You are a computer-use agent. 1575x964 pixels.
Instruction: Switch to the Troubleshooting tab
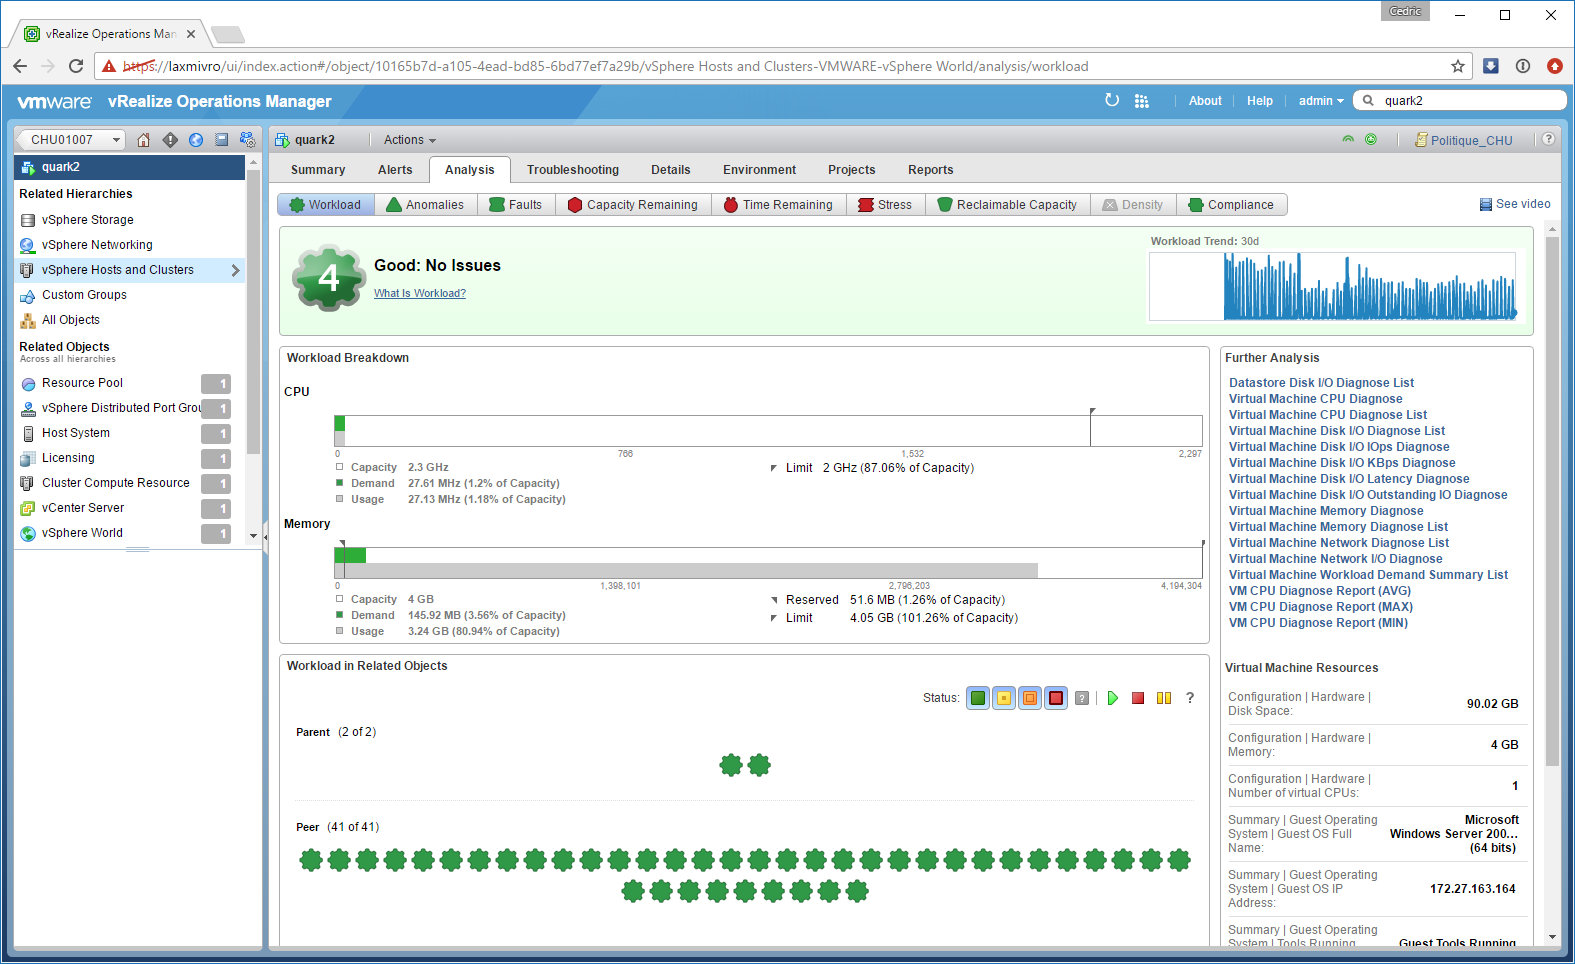573,170
